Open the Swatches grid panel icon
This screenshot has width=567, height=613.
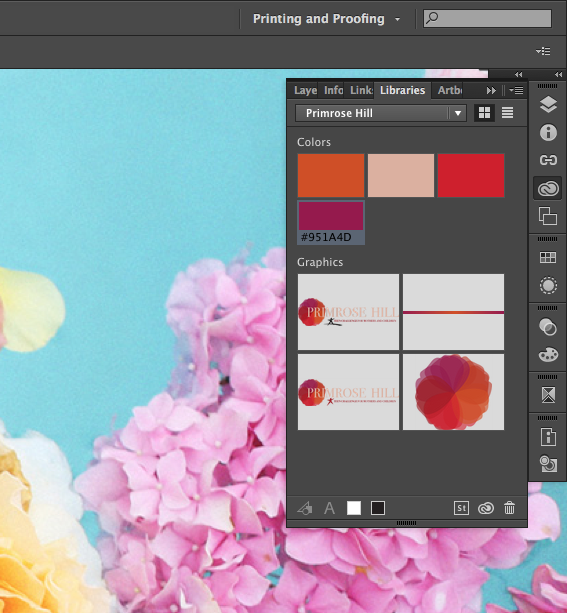point(548,257)
